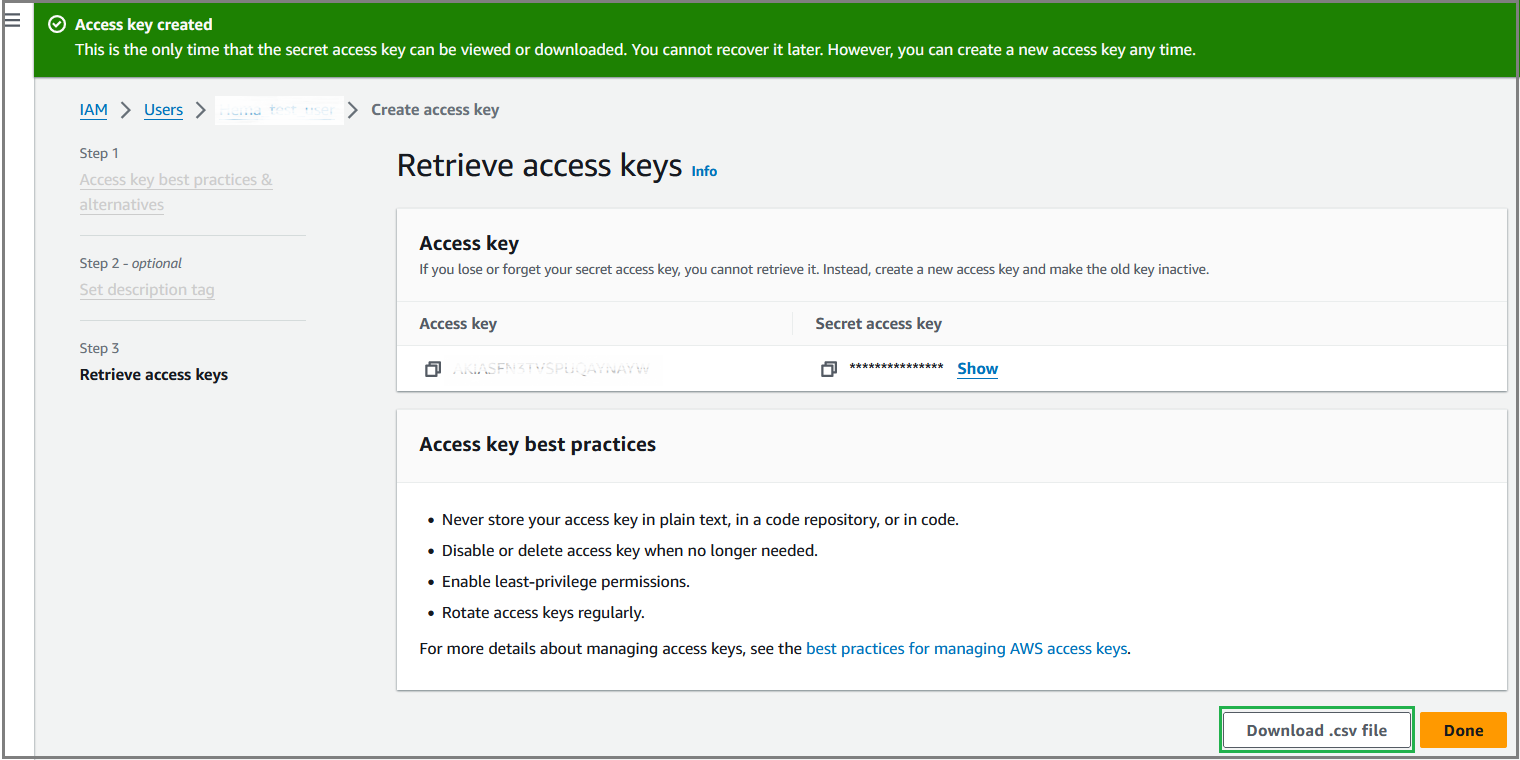Click 'Rotate access keys regularly' bullet

point(543,612)
